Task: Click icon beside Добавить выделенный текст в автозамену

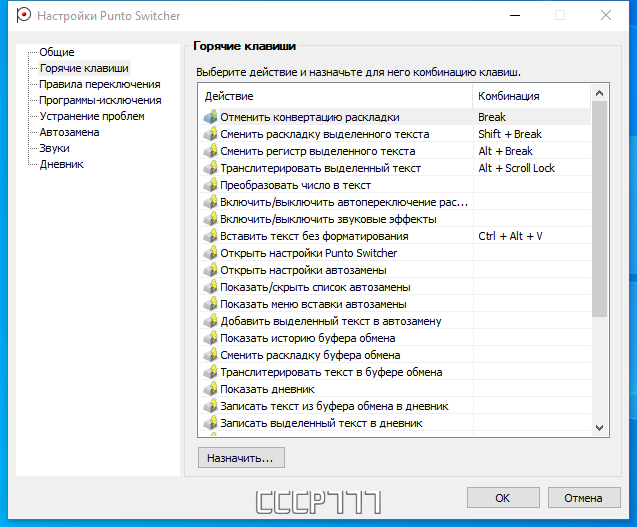Action: pos(210,321)
